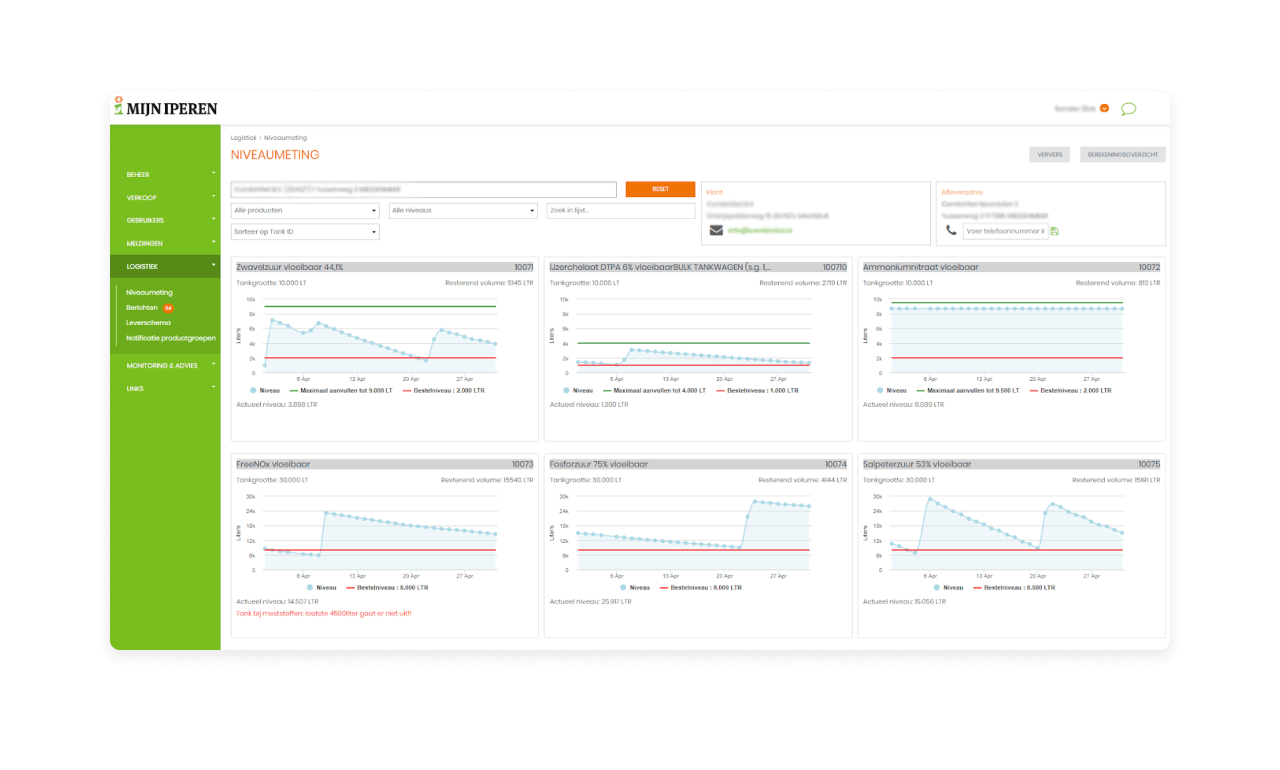
Task: Click the envelope icon to email the Klant
Action: click(716, 229)
